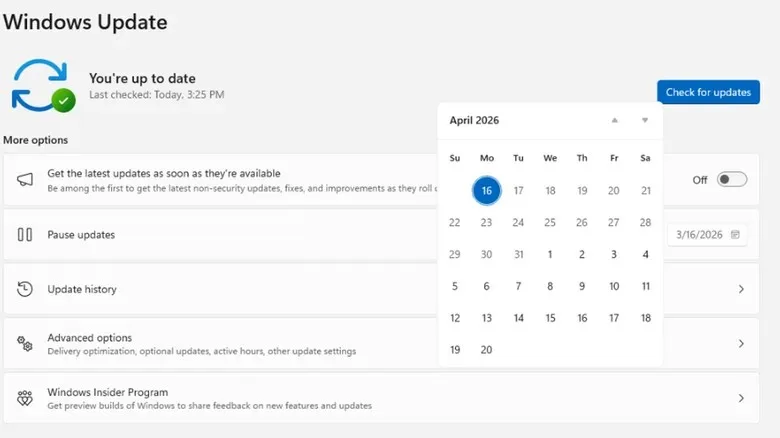Click the Pause updates label
780x438 pixels.
[81, 235]
